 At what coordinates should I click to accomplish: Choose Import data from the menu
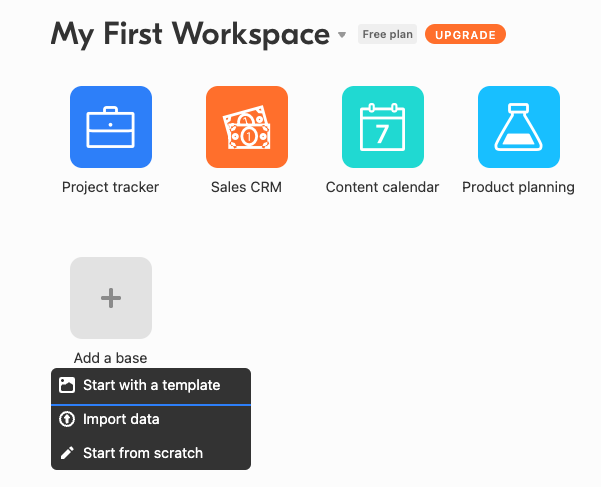coord(151,419)
